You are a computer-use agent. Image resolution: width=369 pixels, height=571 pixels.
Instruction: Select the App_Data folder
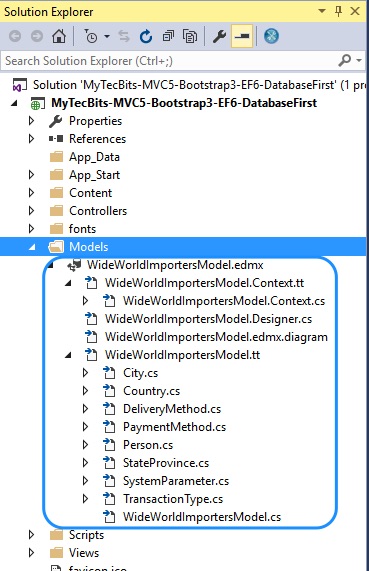coord(94,157)
